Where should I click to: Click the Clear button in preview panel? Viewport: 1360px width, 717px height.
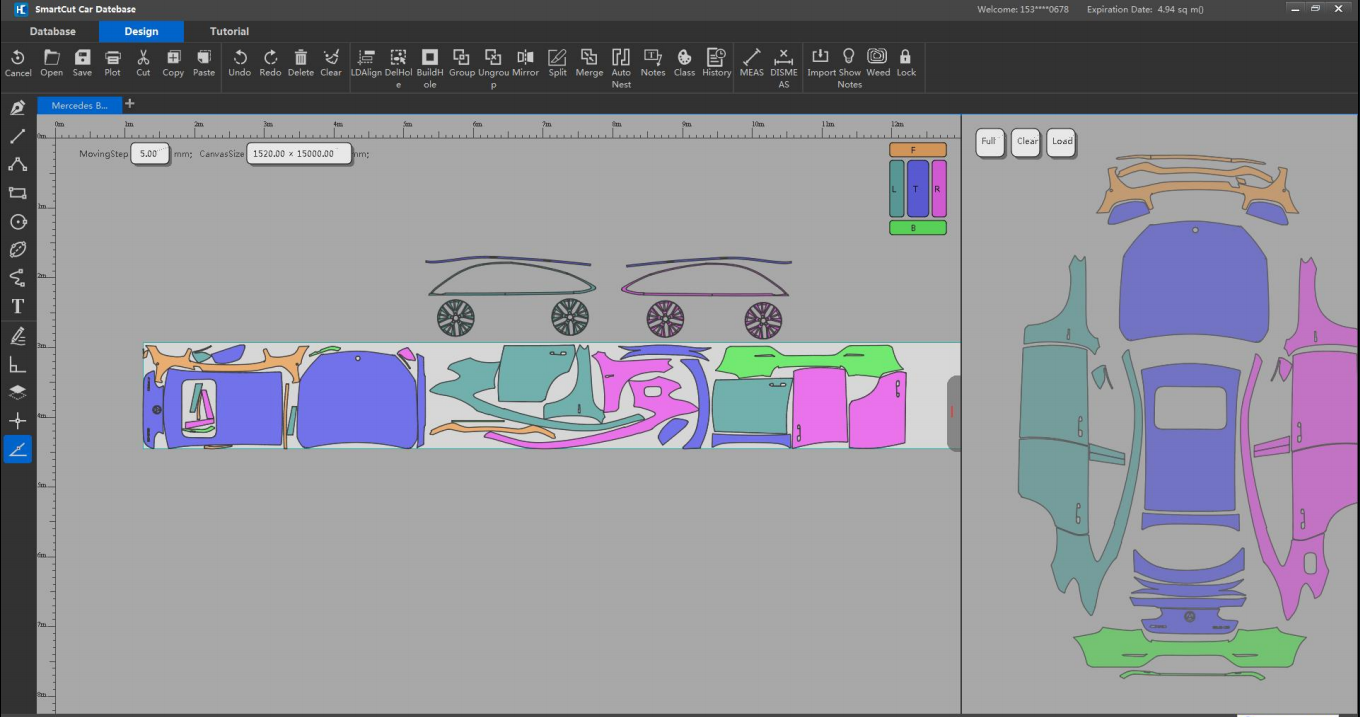pos(1027,141)
